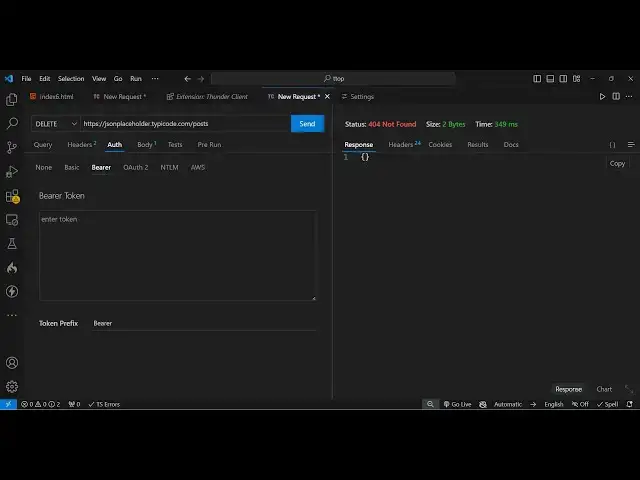The image size is (640, 480).
Task: Open Remote Explorer view
Action: click(x=12, y=220)
